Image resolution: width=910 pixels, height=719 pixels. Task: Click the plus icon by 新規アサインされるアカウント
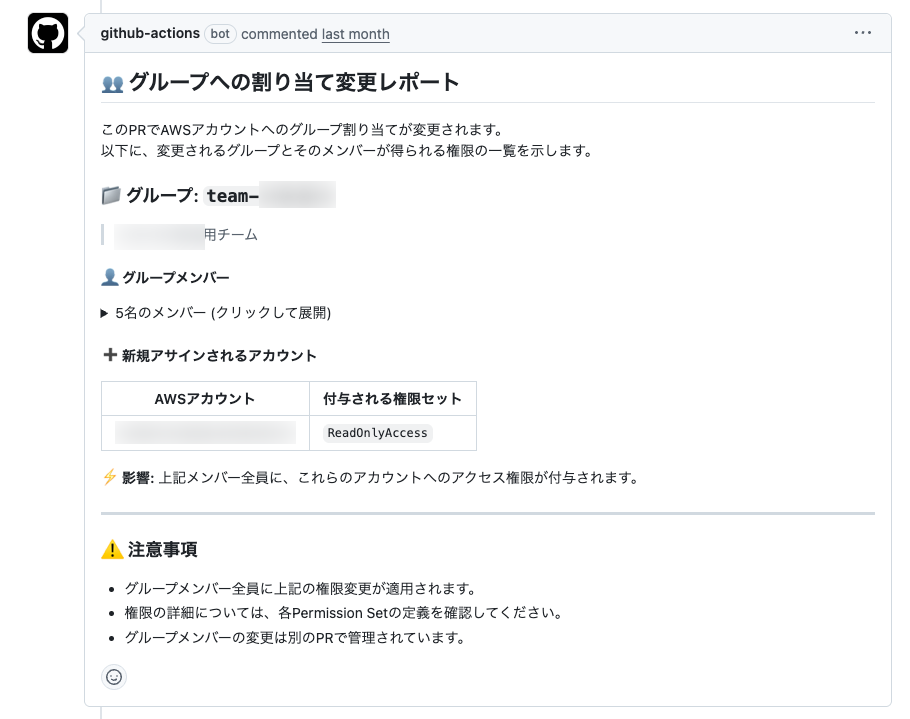(110, 355)
